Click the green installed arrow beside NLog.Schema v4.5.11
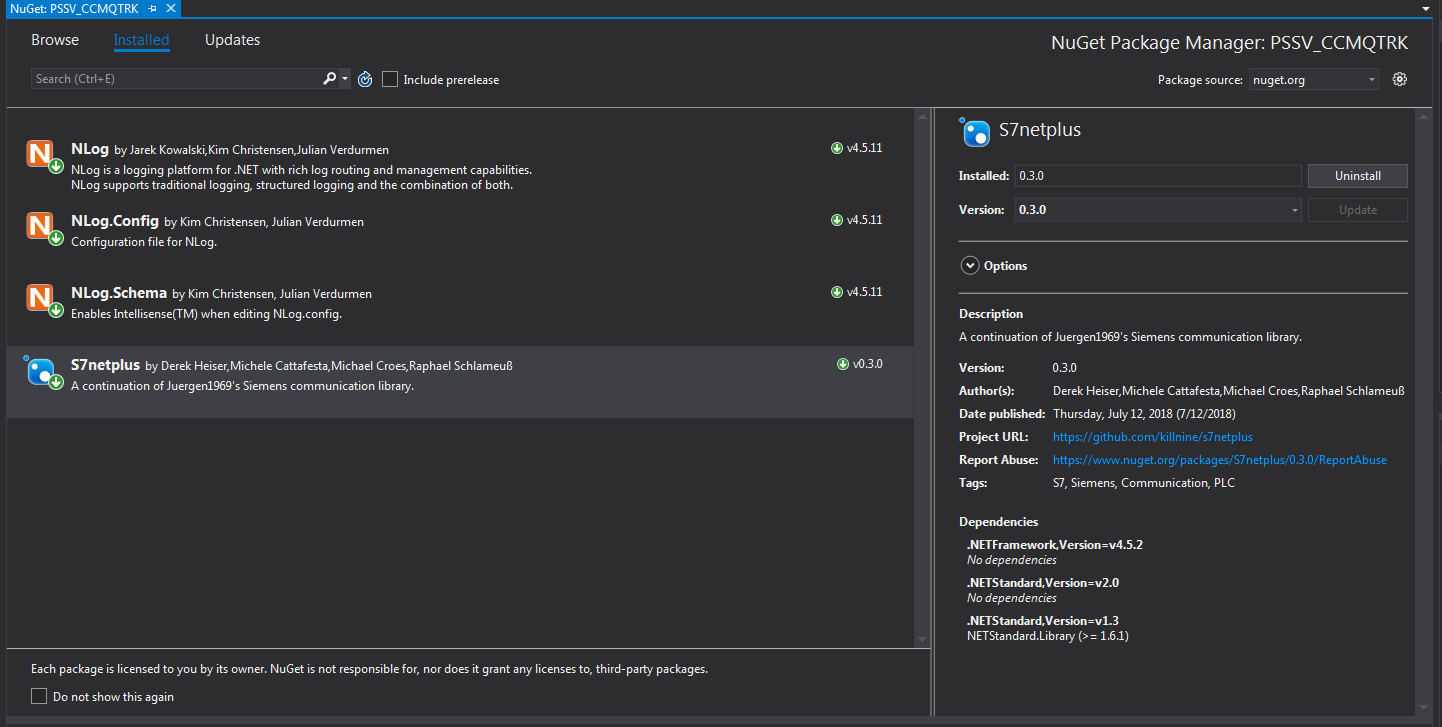This screenshot has width=1442, height=727. pyautogui.click(x=837, y=292)
